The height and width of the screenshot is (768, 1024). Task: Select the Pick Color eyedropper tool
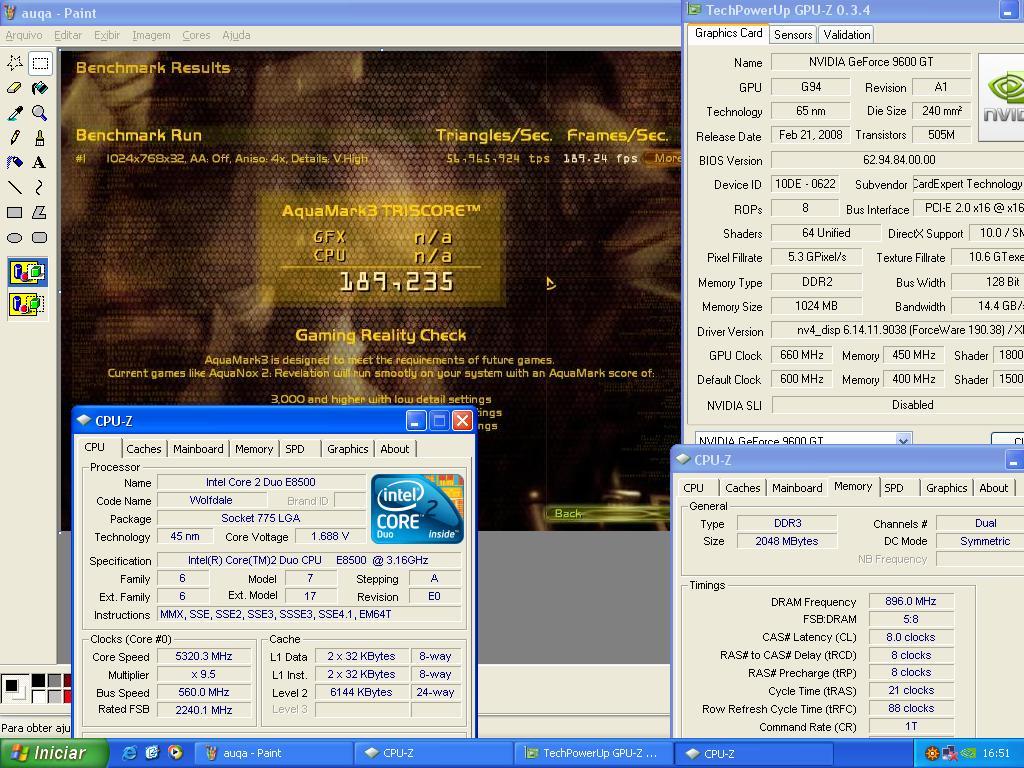pyautogui.click(x=15, y=113)
